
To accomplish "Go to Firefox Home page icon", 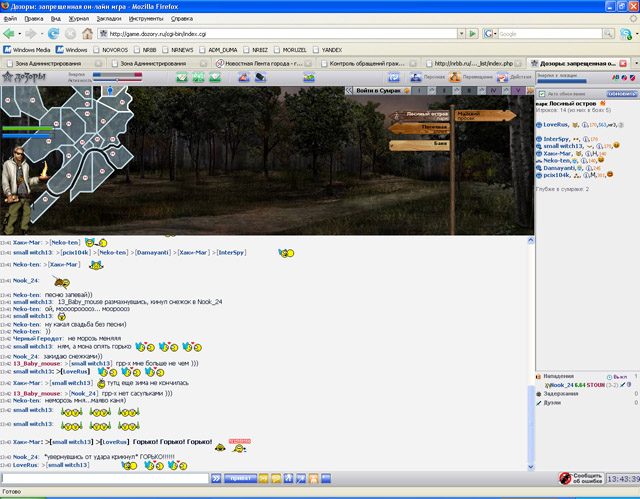I will [x=87, y=33].
